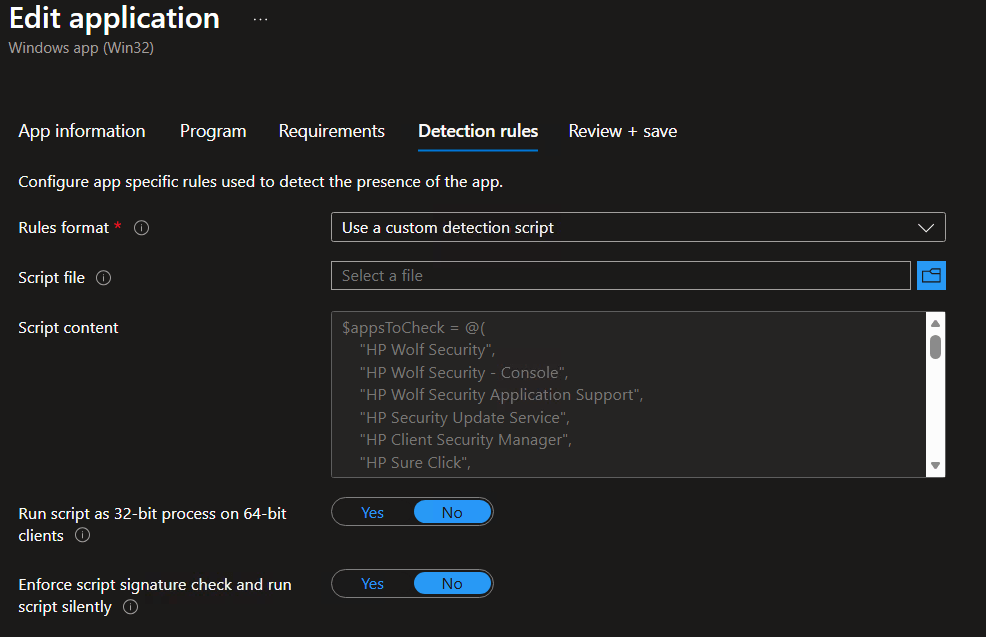Open the ellipsis menu beside Edit application

[x=260, y=19]
